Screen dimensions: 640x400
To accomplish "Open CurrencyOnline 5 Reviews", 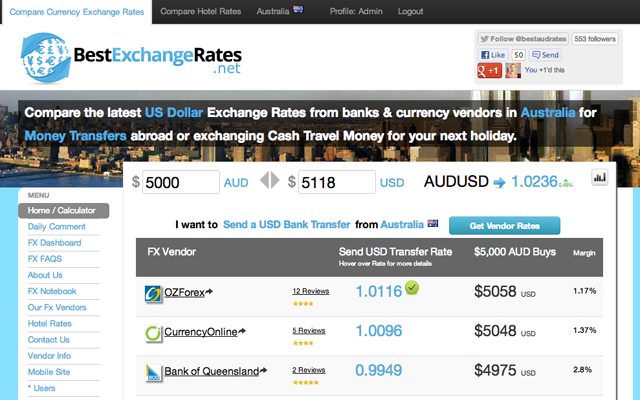I will click(x=309, y=331).
